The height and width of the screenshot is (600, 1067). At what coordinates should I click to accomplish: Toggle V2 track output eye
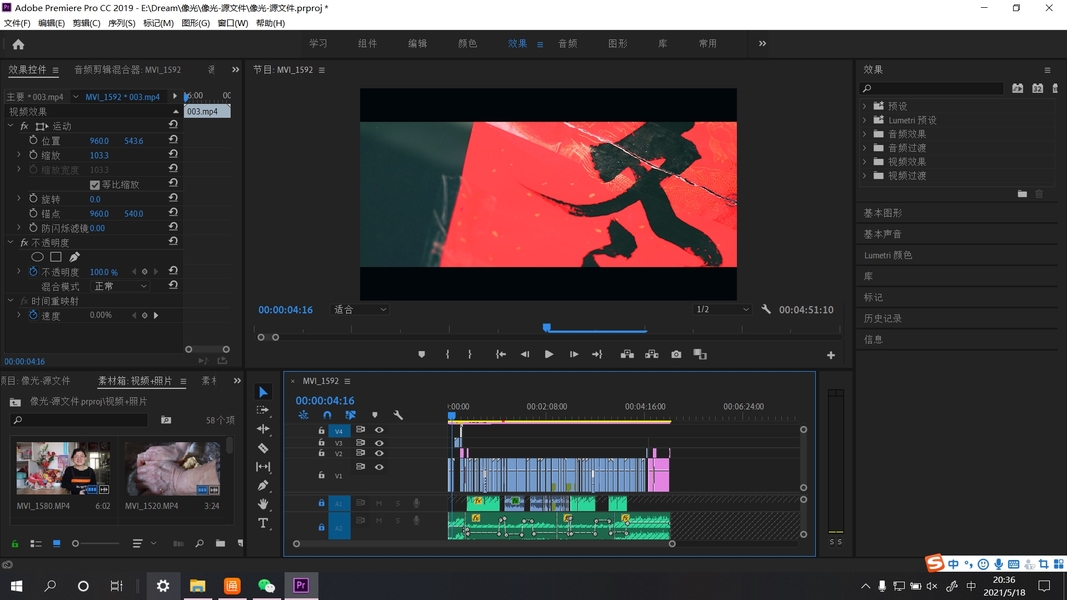tap(379, 453)
